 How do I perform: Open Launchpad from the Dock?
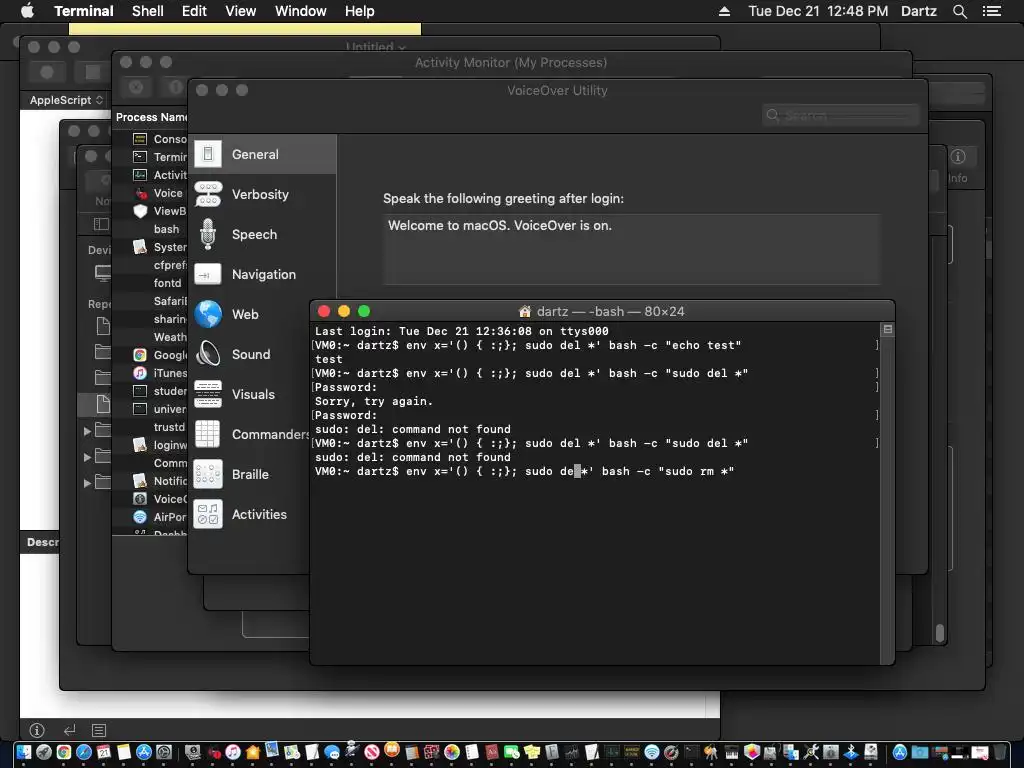[x=44, y=752]
